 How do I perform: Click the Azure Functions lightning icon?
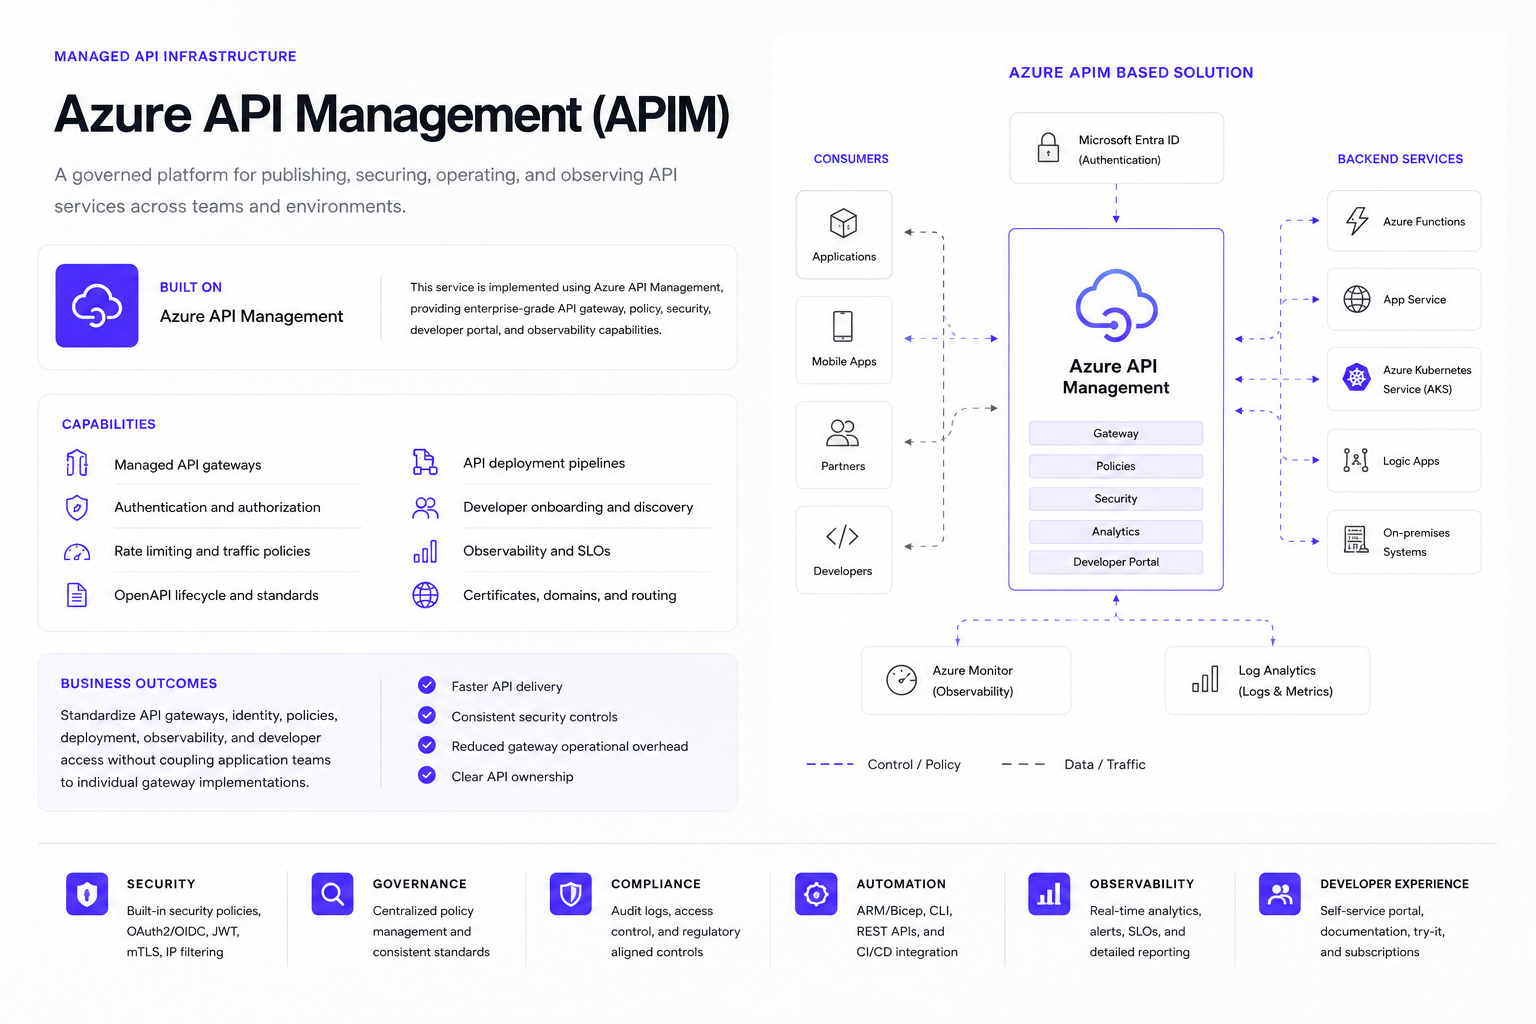click(x=1357, y=221)
